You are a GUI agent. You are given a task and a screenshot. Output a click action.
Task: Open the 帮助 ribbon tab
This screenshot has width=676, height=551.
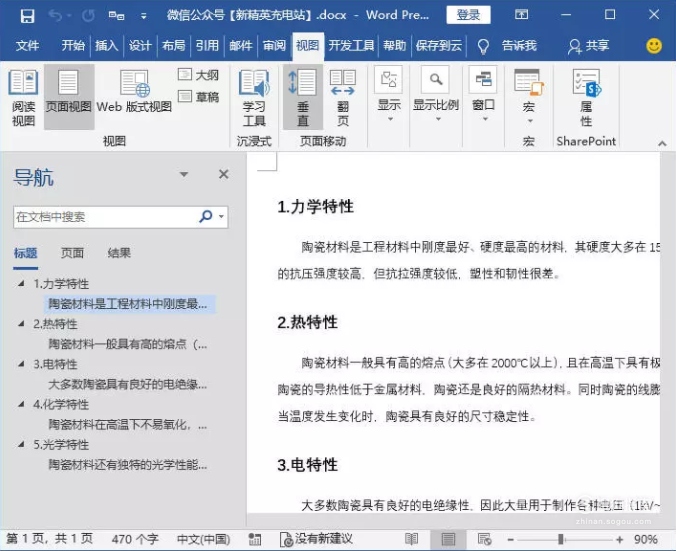pyautogui.click(x=394, y=45)
